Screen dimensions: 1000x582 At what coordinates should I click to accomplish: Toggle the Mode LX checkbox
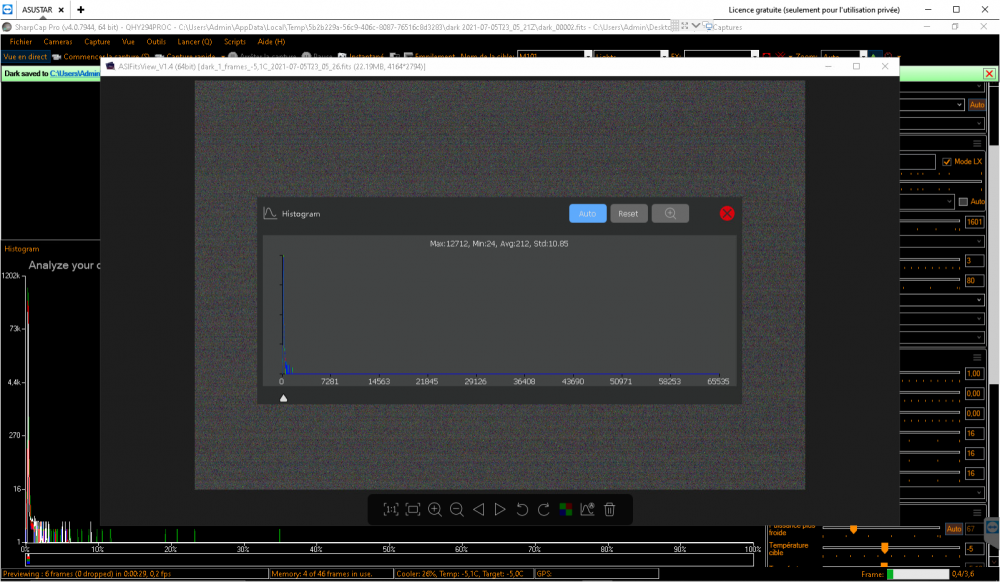946,161
